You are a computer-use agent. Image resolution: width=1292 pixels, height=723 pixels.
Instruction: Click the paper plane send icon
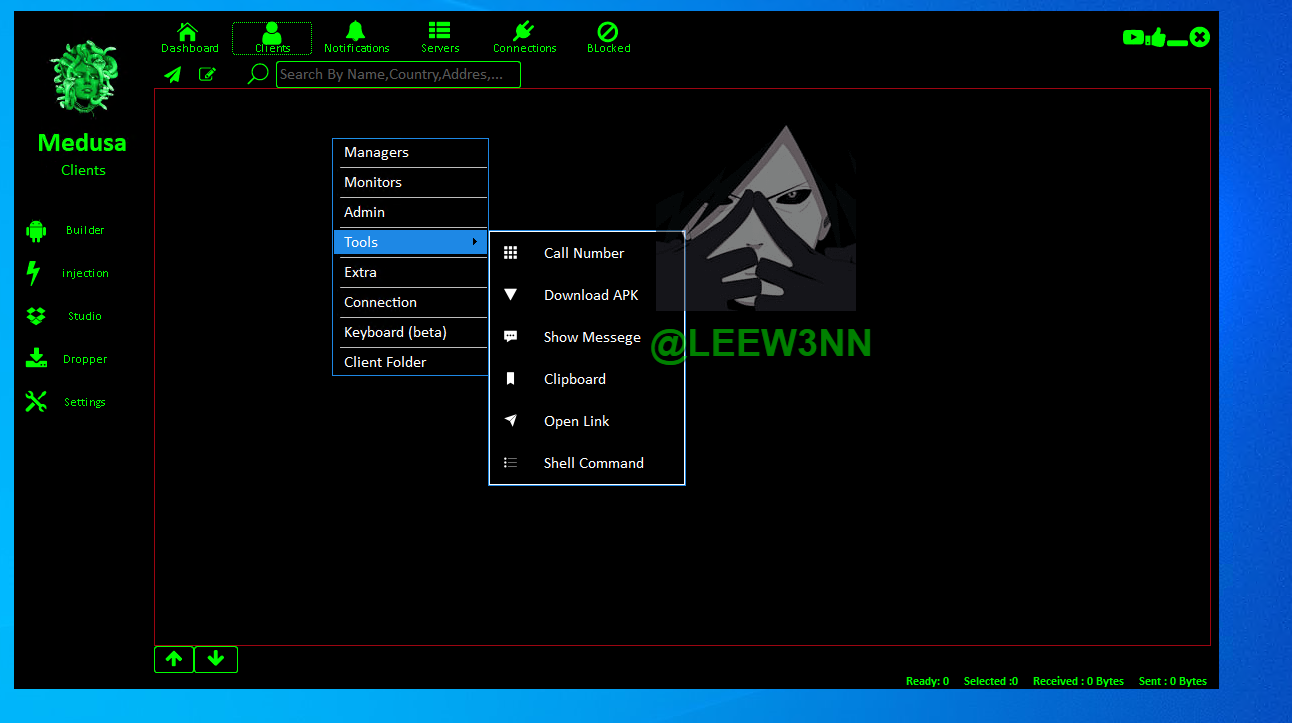coord(173,74)
